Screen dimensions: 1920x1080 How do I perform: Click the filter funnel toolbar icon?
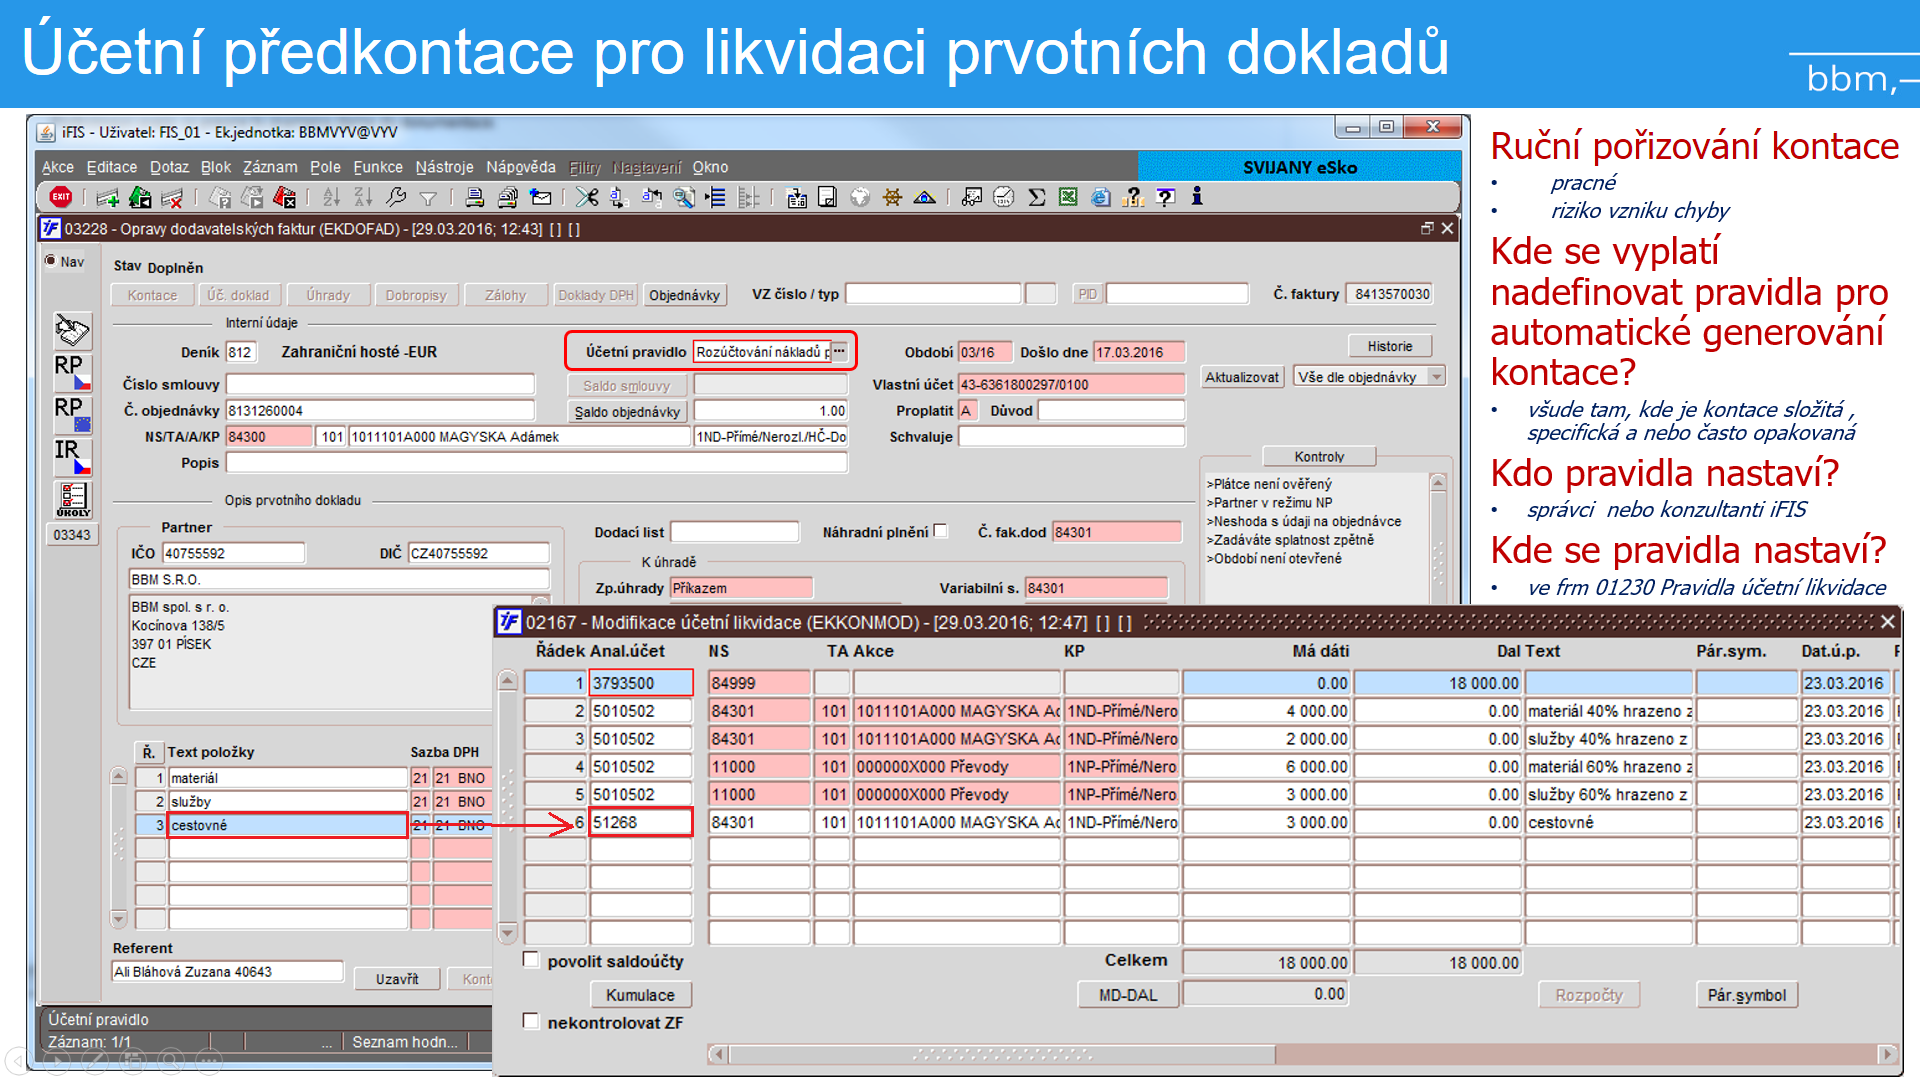428,198
